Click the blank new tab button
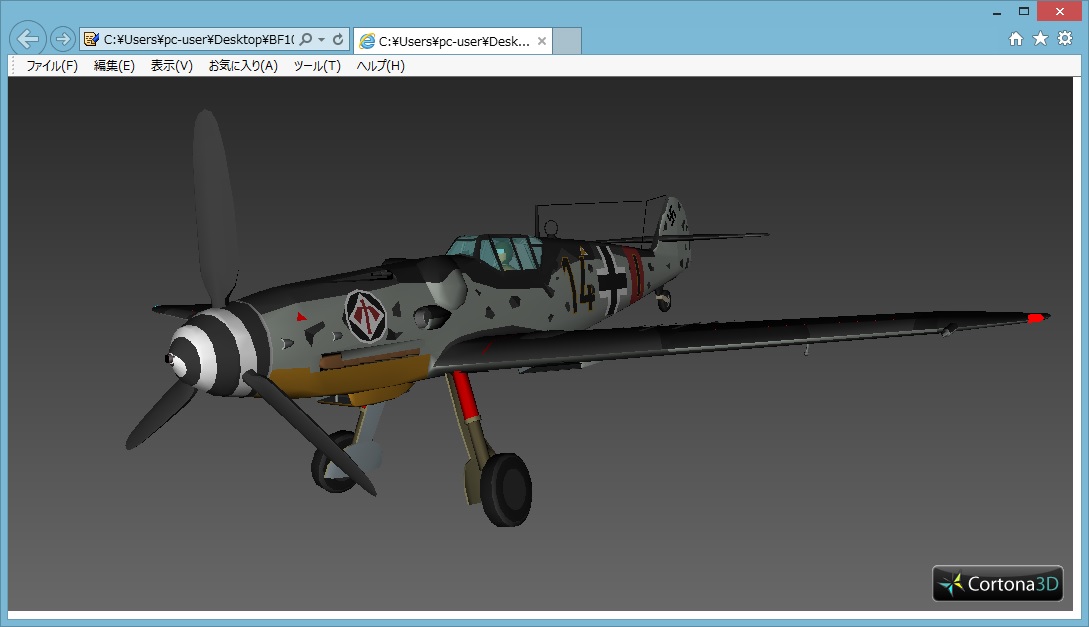Image resolution: width=1089 pixels, height=627 pixels. 567,41
